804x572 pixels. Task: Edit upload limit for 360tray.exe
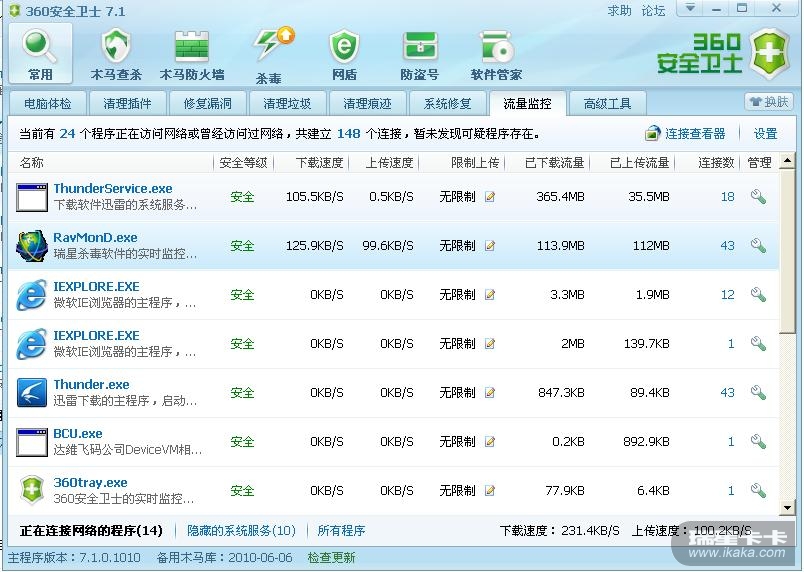coord(490,491)
